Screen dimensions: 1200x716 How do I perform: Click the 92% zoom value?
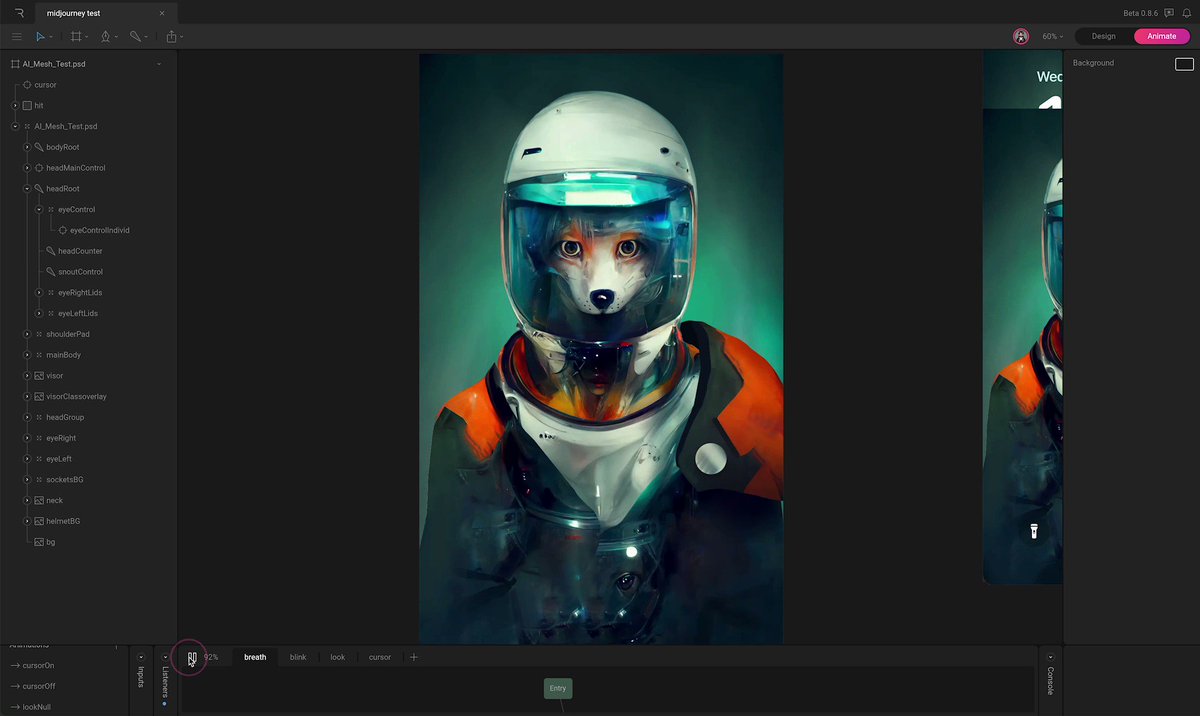coord(211,657)
